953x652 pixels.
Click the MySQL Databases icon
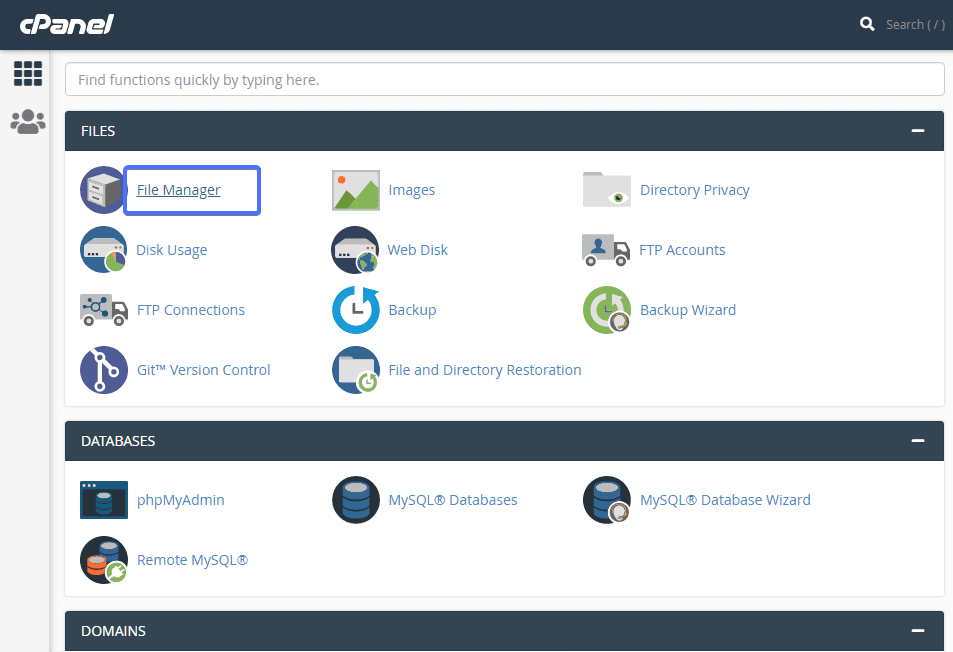(356, 499)
